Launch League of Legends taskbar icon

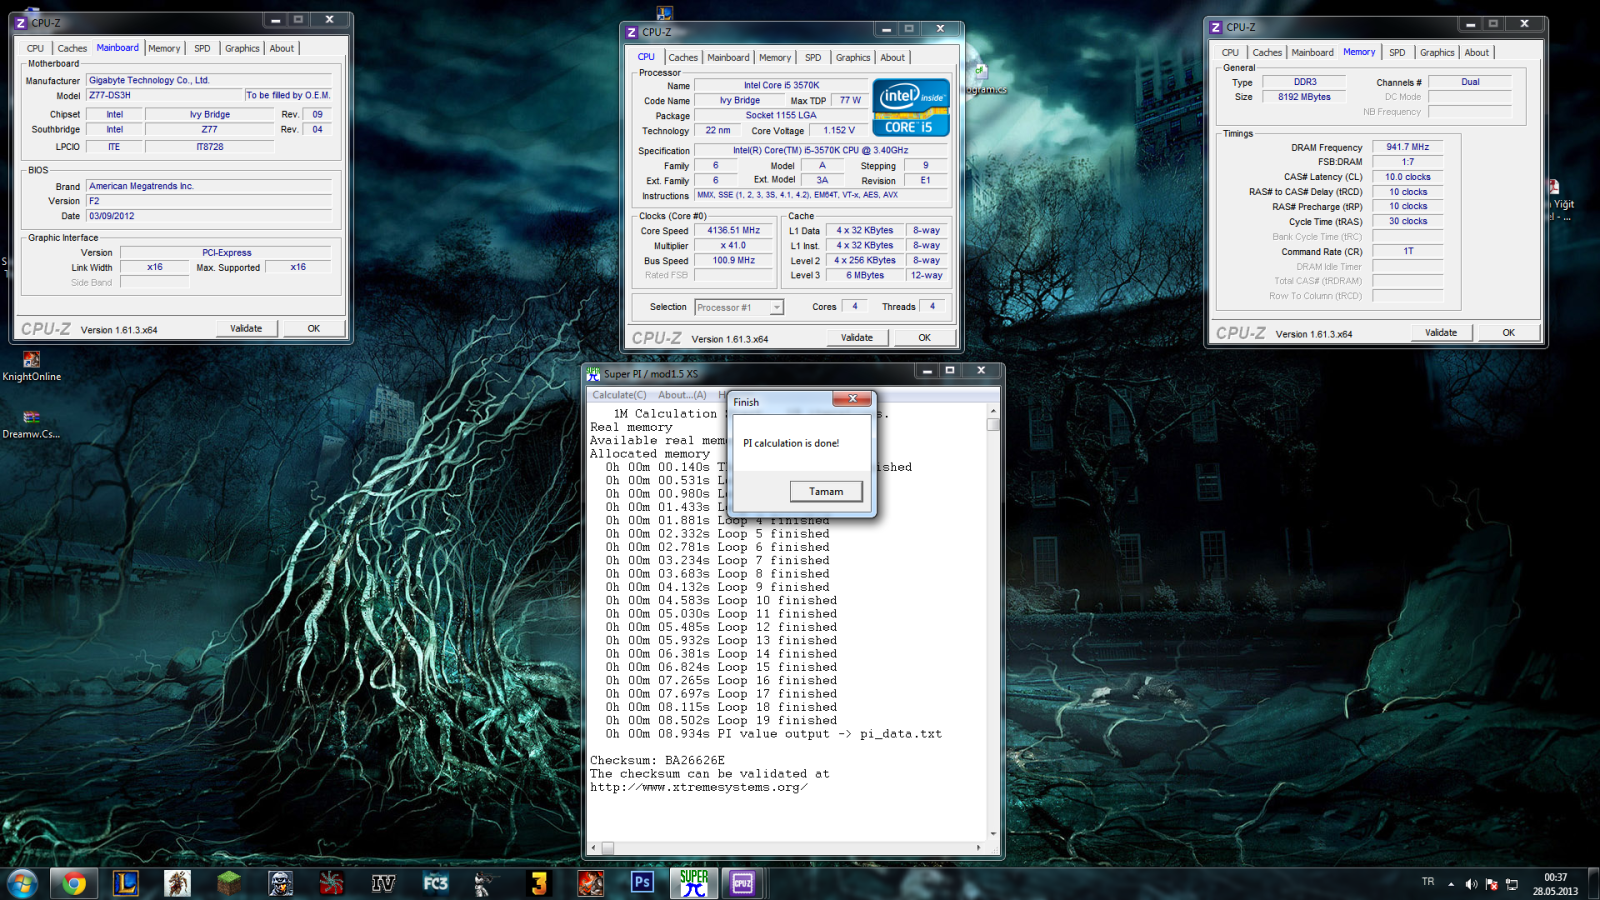(x=125, y=883)
